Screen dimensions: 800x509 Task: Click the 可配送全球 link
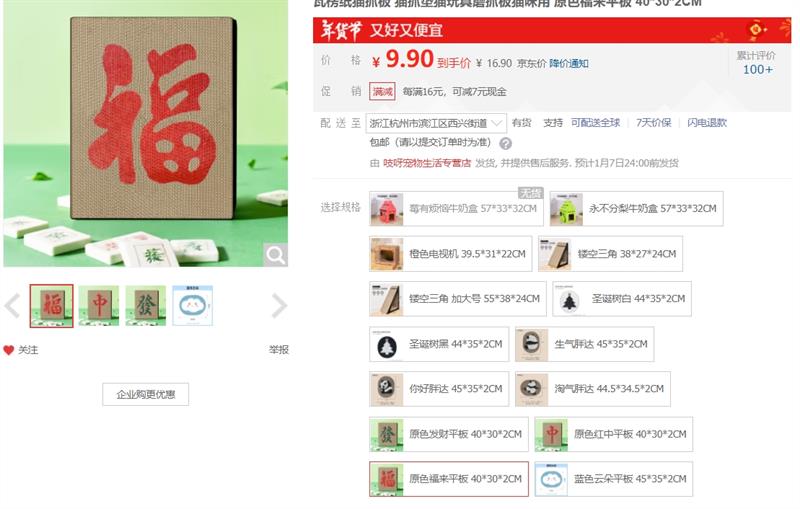click(x=595, y=123)
